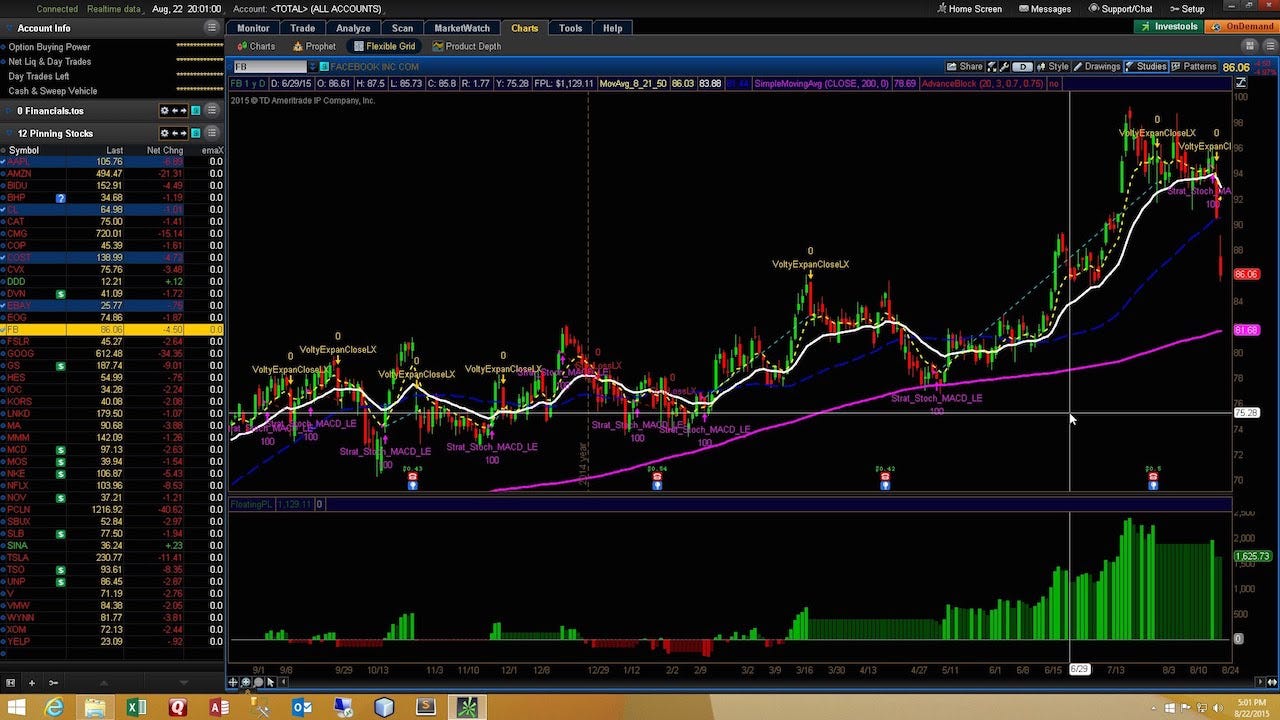Select the pan crosshair tool below chart

(x=233, y=682)
